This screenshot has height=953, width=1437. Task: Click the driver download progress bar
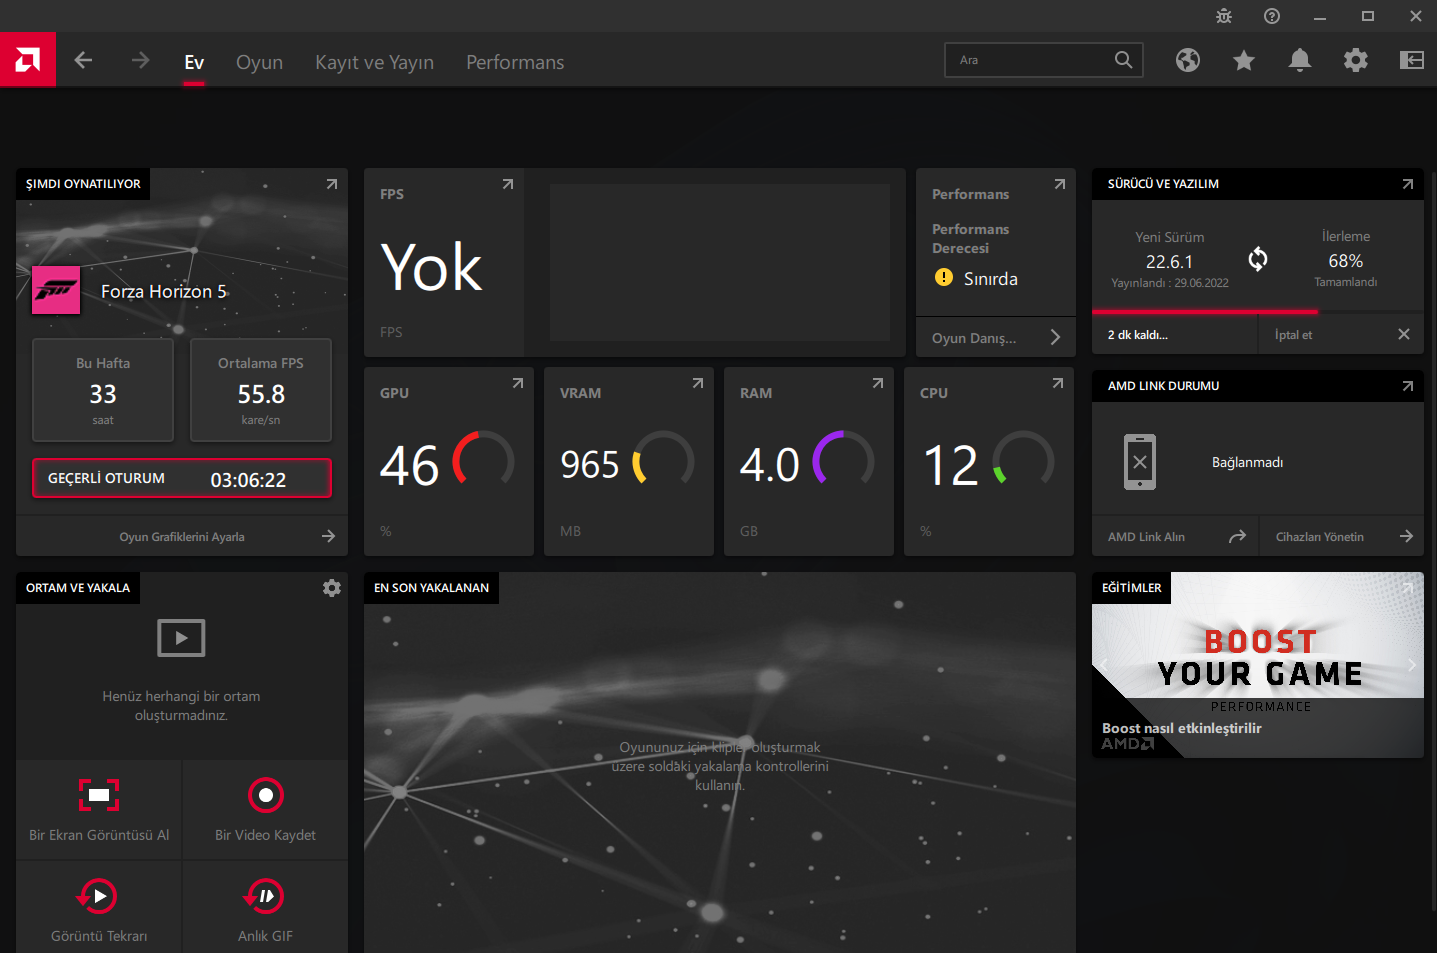pos(1258,312)
